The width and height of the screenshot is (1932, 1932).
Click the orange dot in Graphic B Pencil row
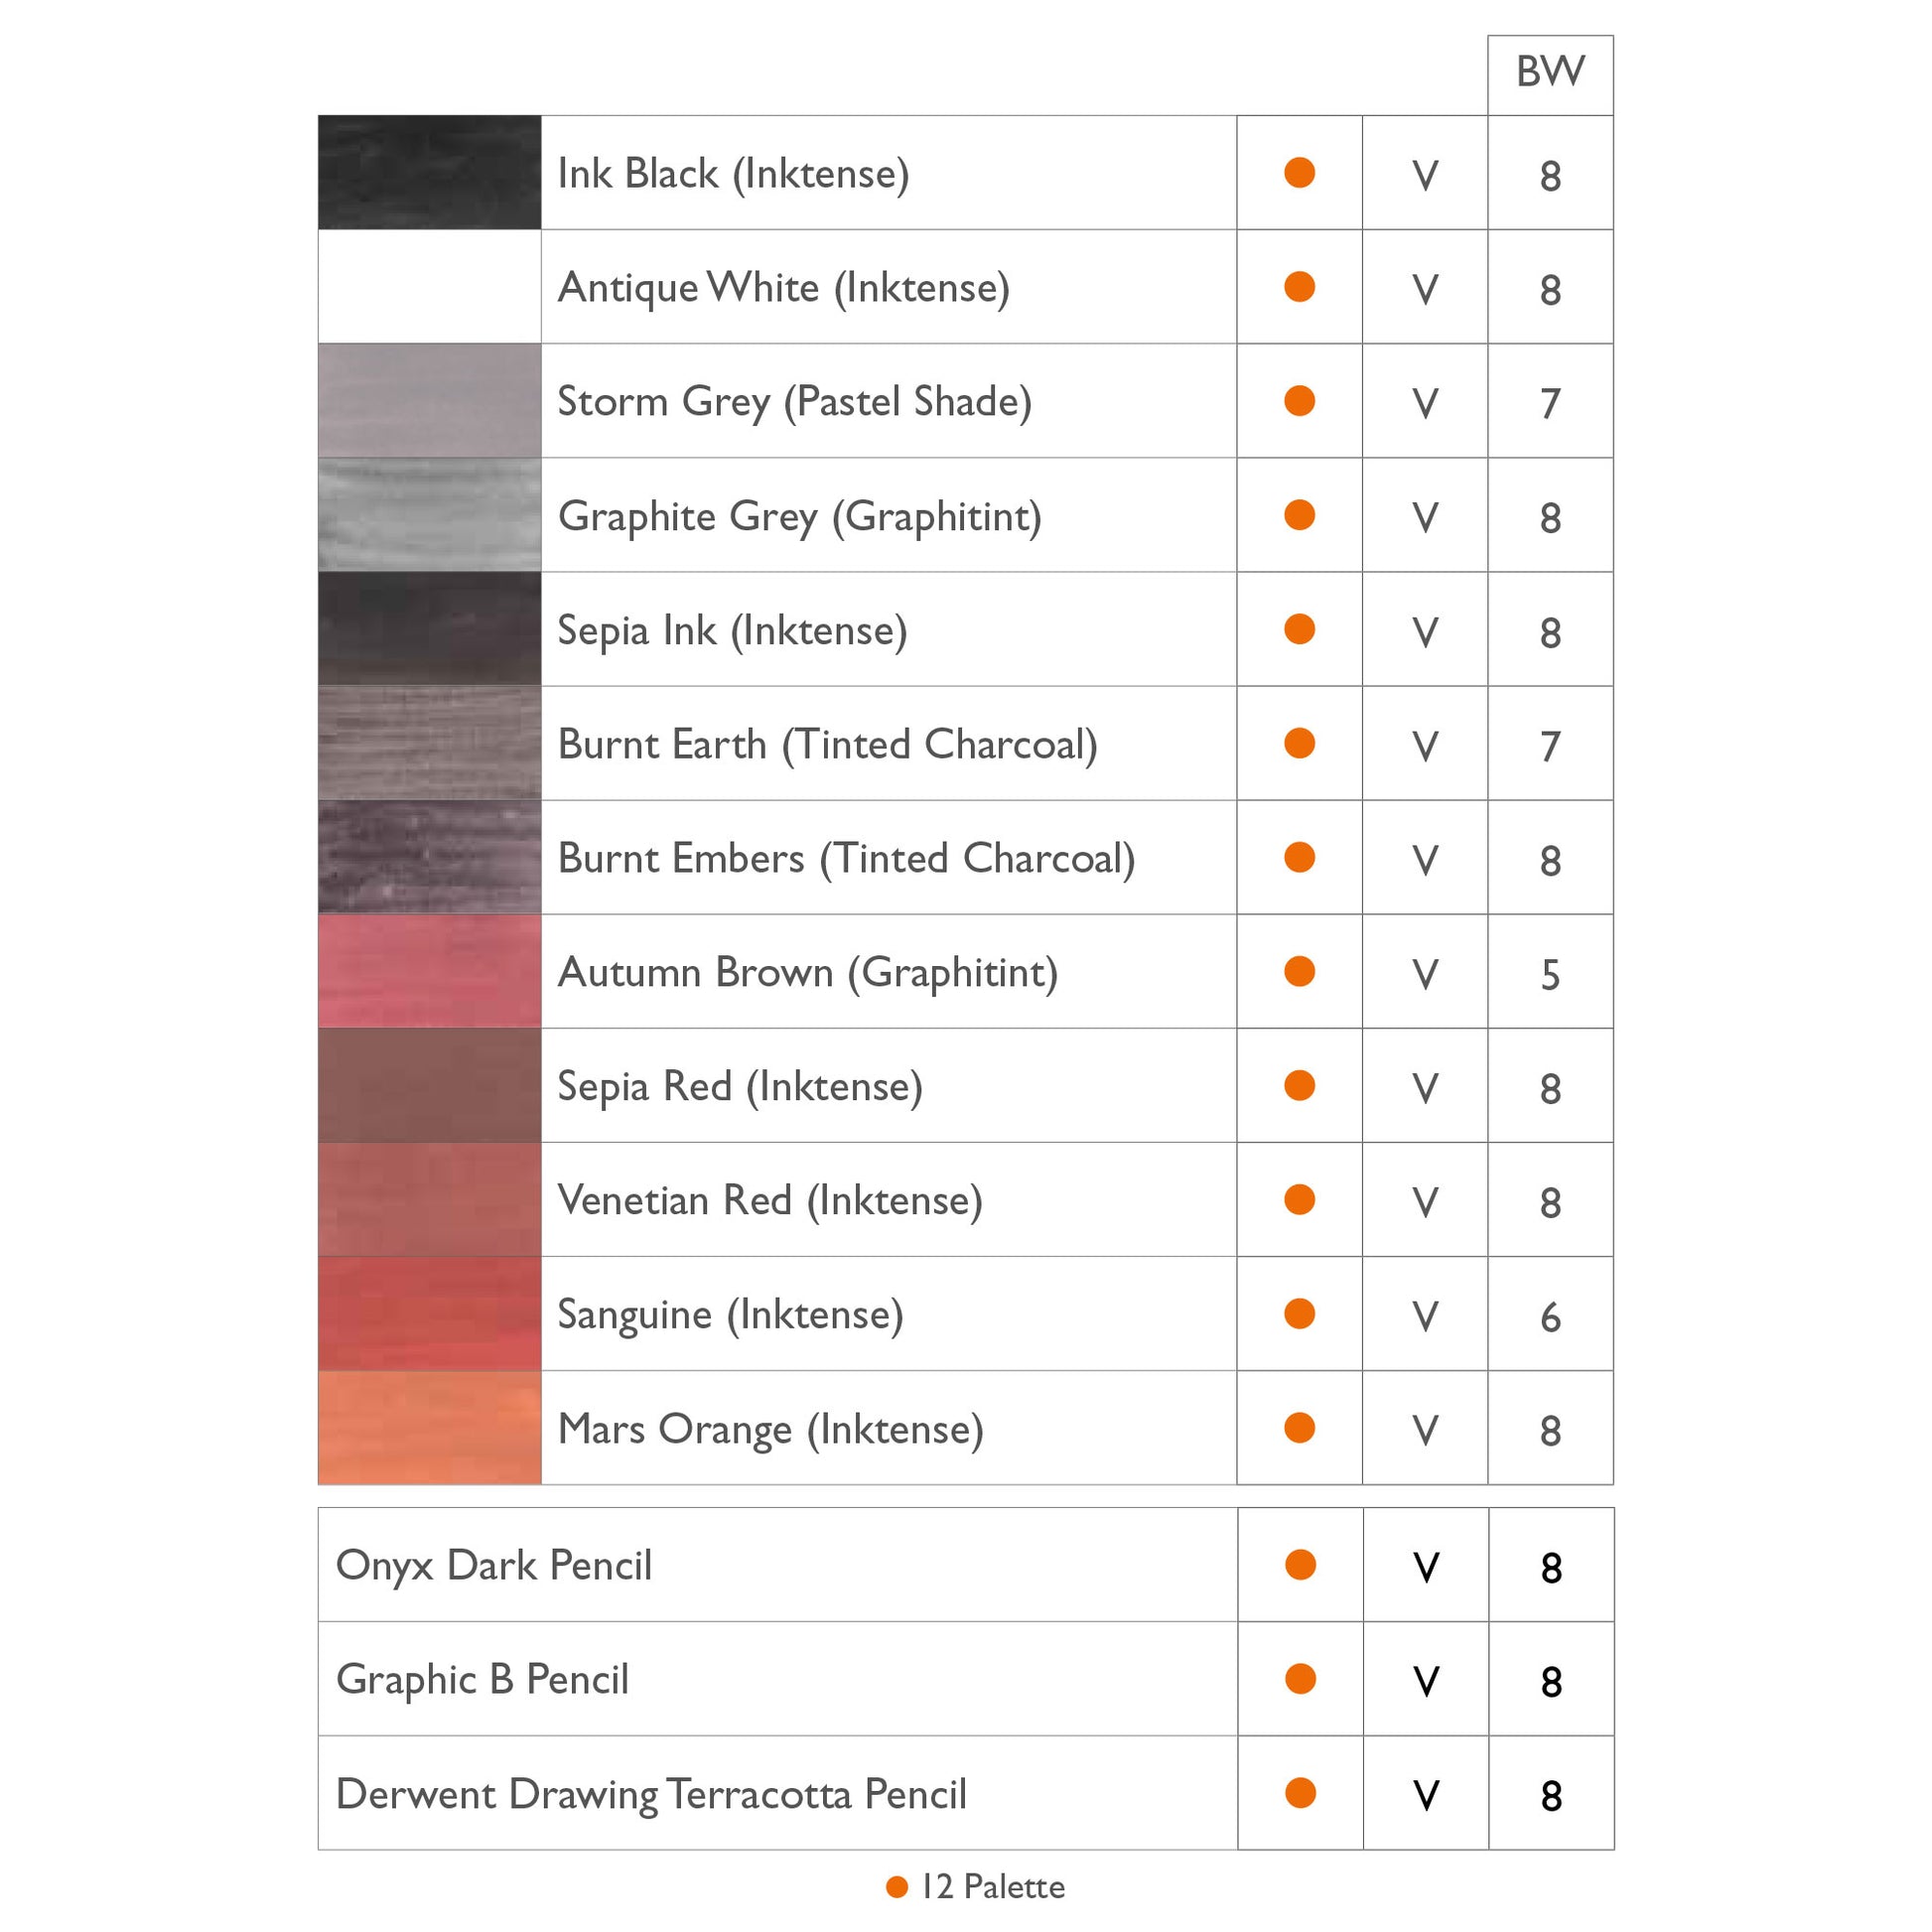pos(1300,1678)
